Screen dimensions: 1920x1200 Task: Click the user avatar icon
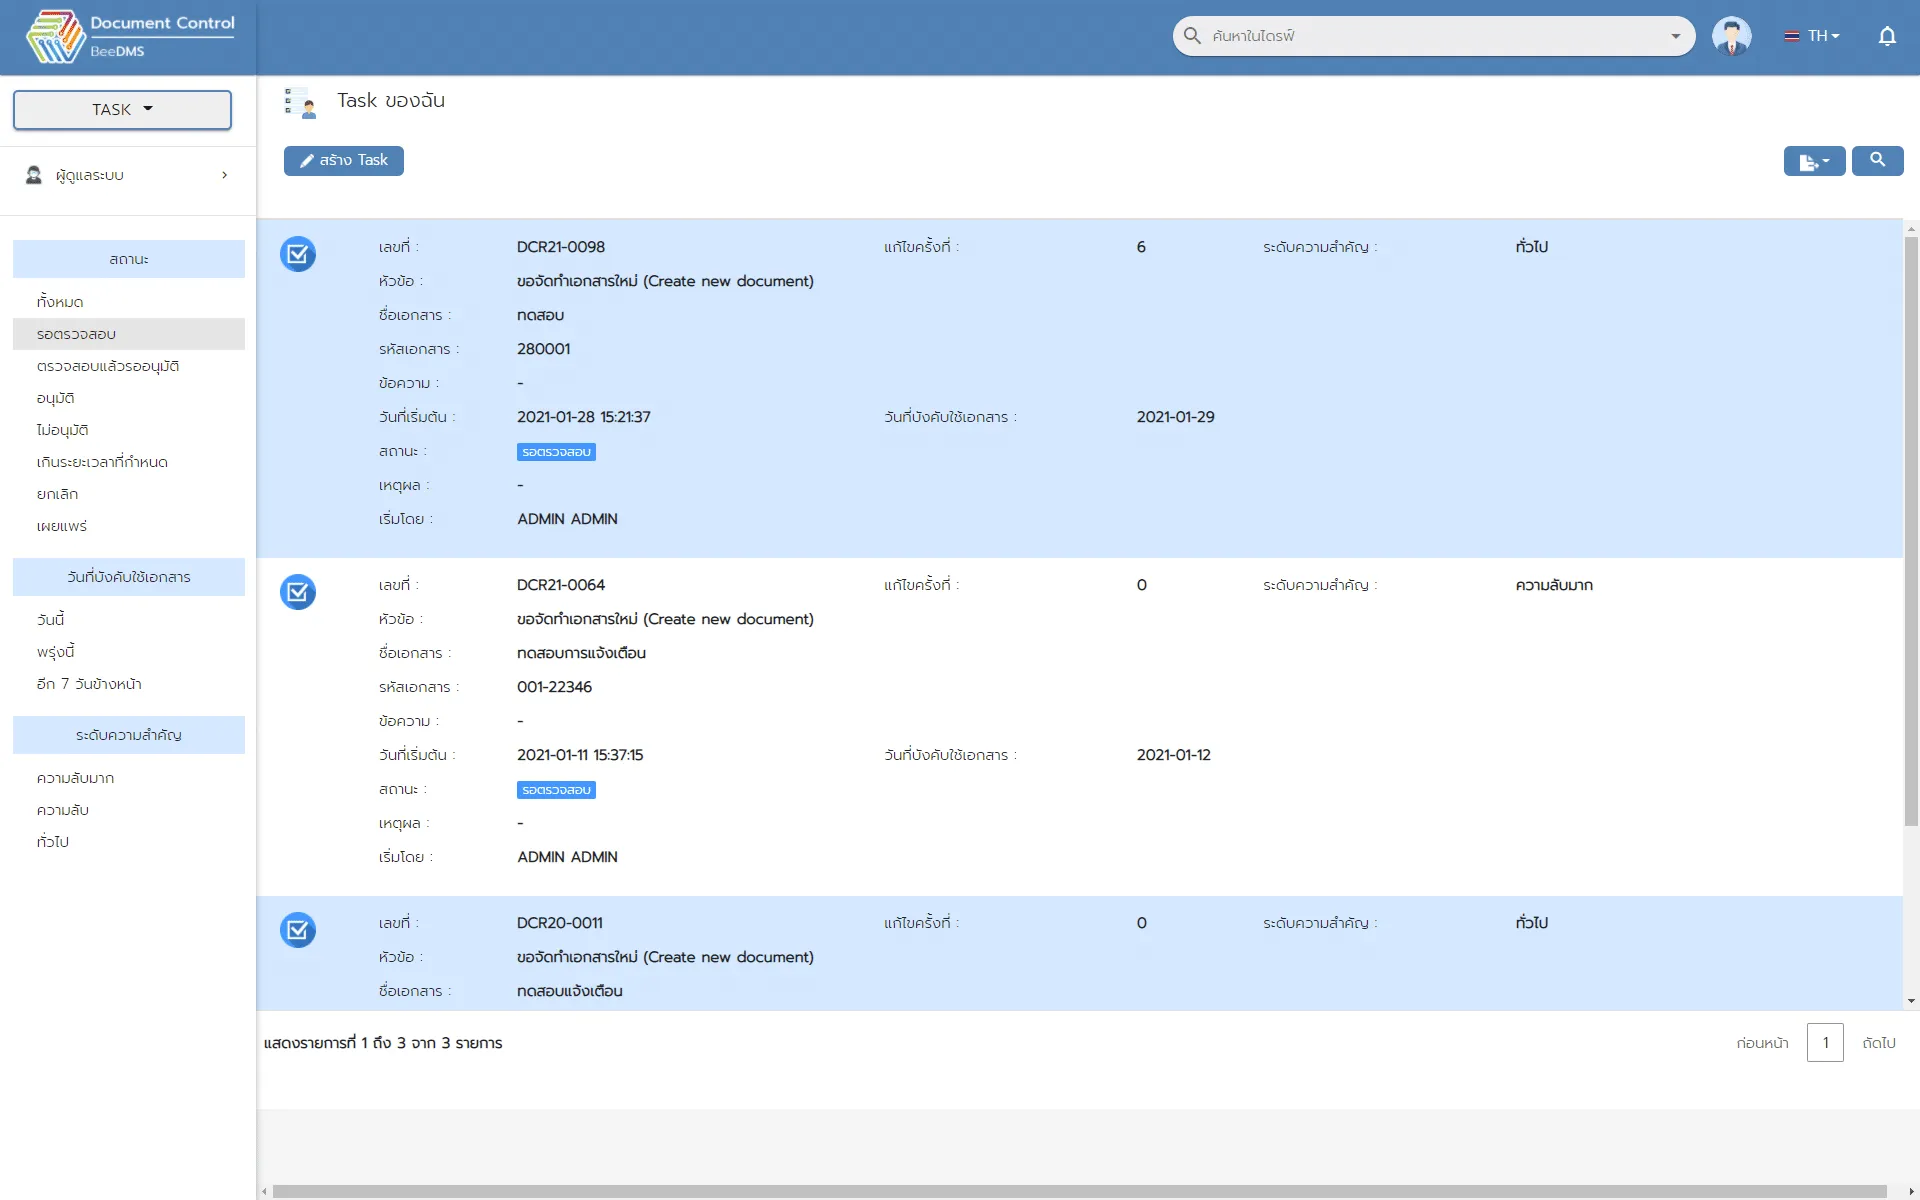point(1731,36)
